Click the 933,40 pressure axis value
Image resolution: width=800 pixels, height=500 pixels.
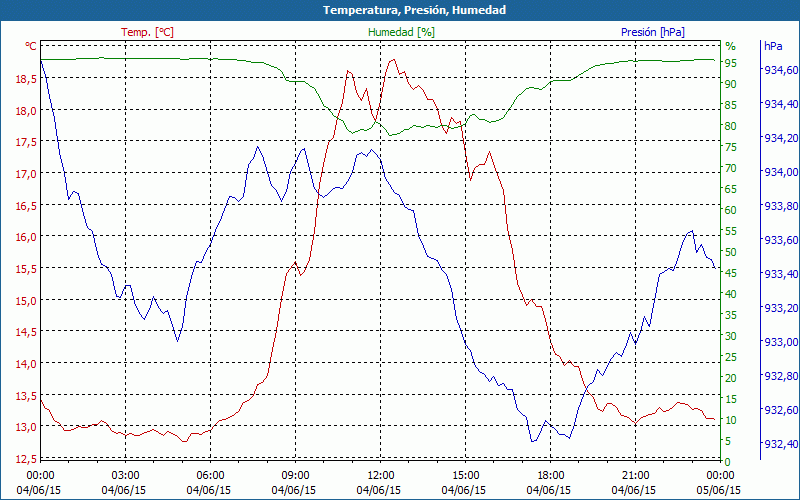point(781,274)
